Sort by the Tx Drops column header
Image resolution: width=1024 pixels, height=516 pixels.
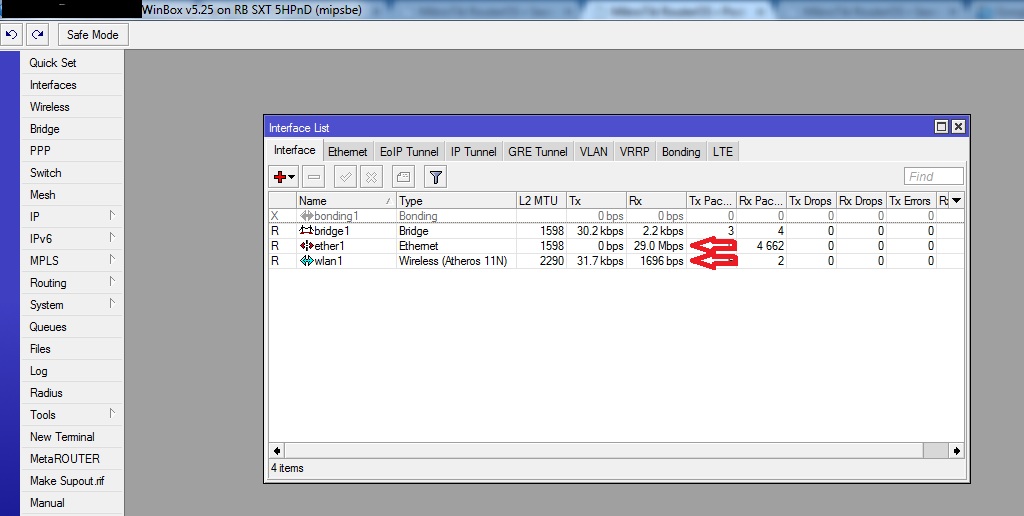pos(810,201)
